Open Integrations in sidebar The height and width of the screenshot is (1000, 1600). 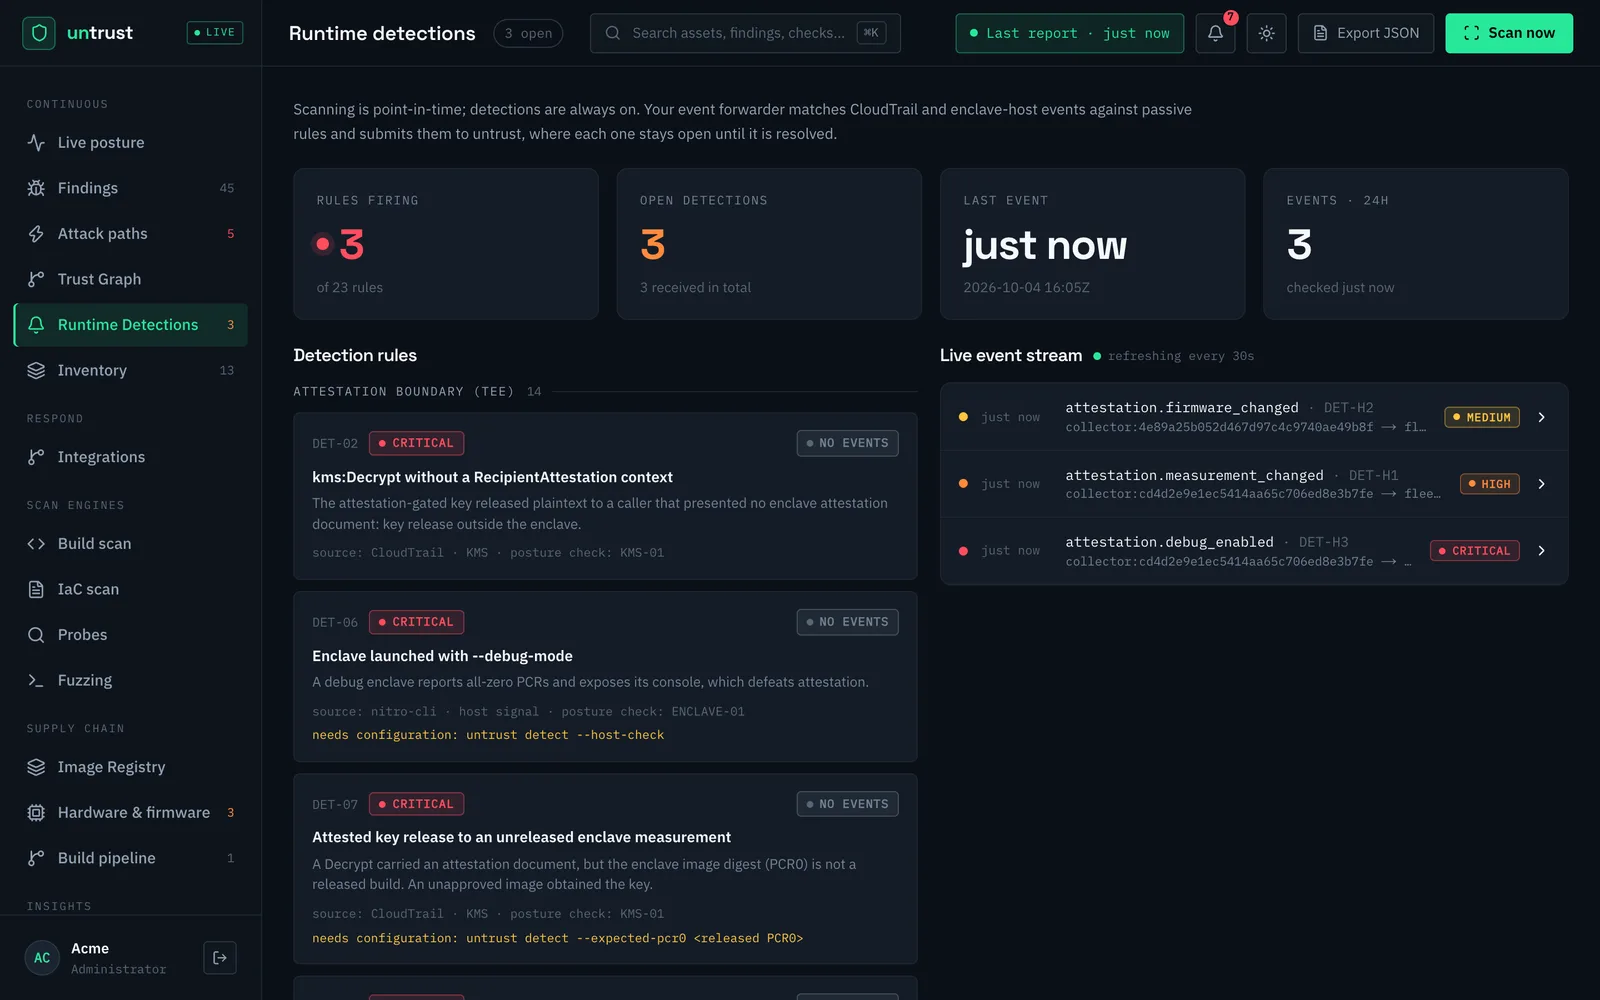(x=131, y=457)
